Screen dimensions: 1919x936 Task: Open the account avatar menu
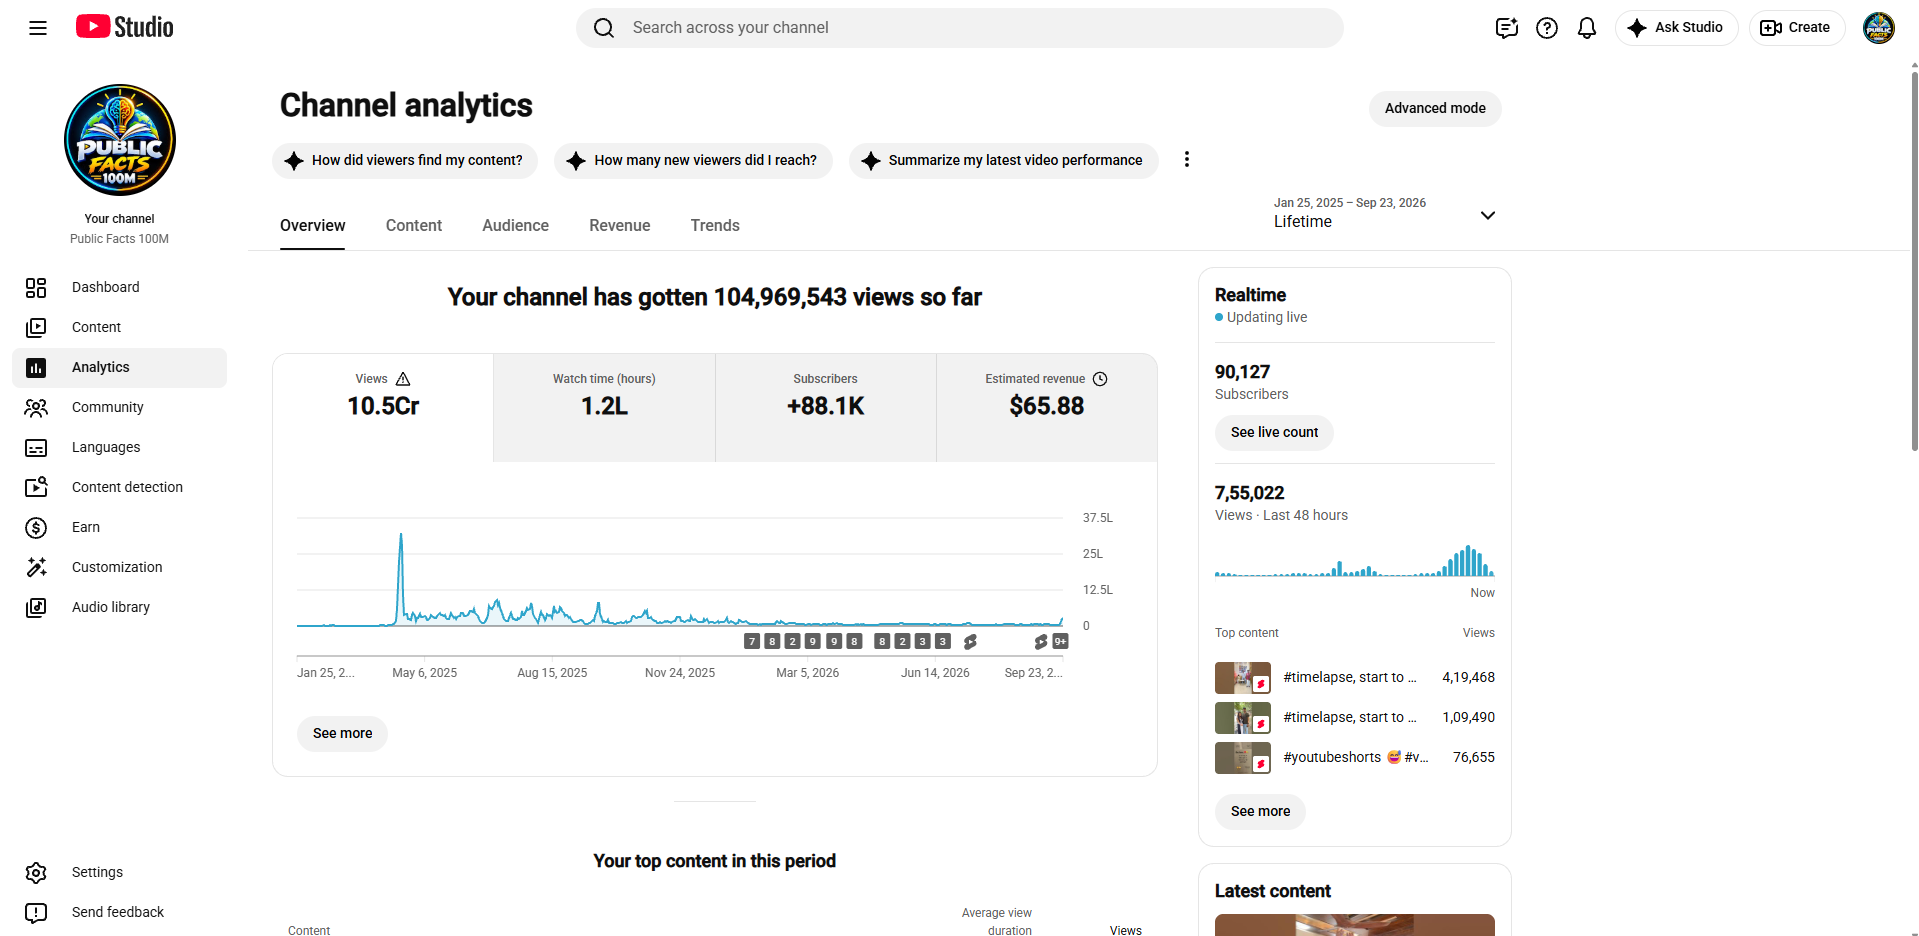(x=1879, y=28)
